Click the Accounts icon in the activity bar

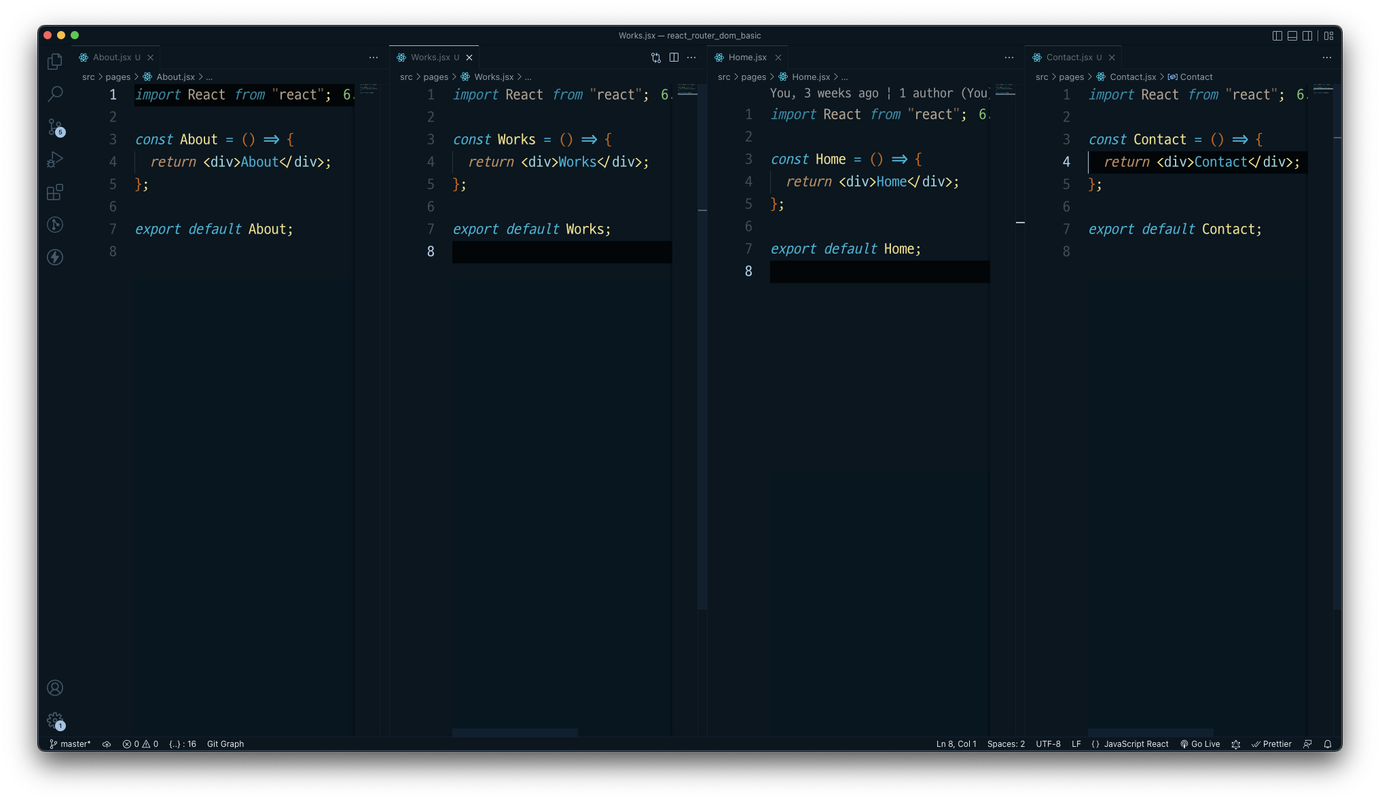point(55,687)
